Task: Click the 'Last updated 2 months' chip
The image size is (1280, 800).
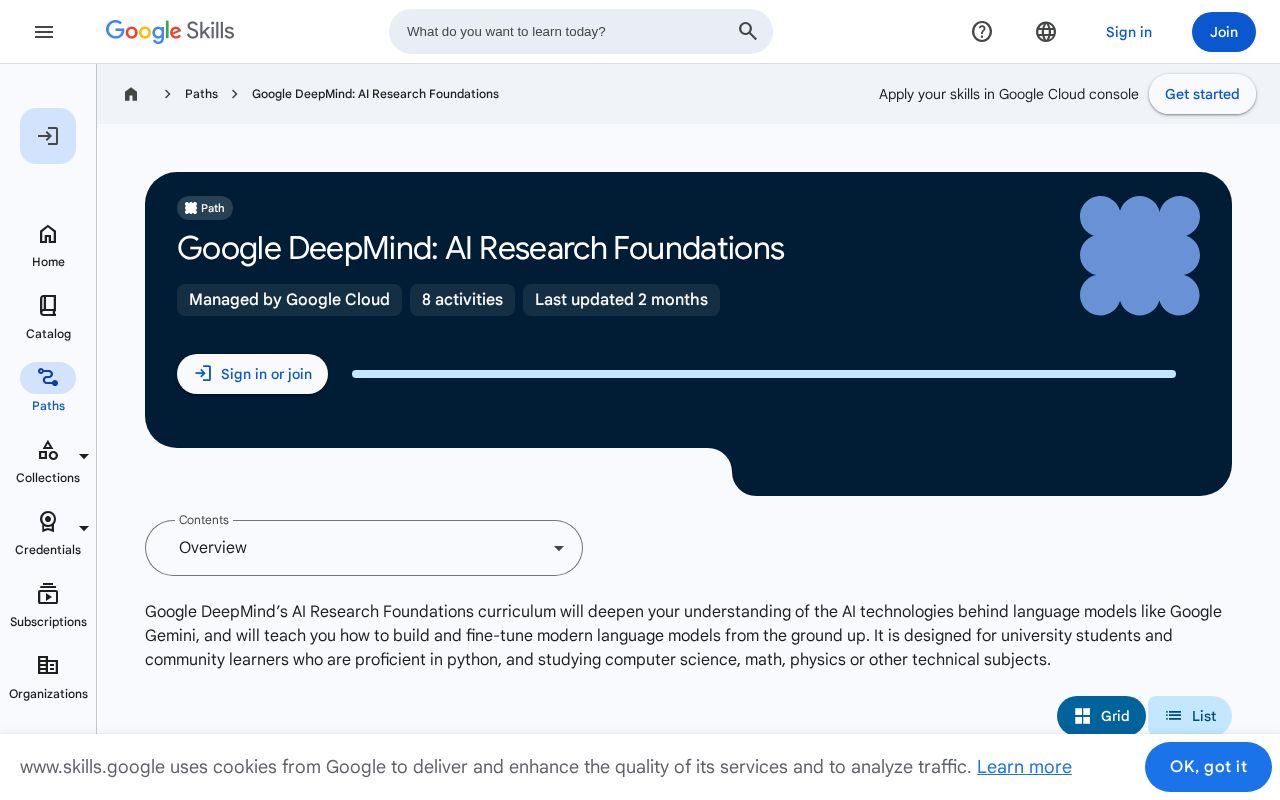Action: point(621,300)
